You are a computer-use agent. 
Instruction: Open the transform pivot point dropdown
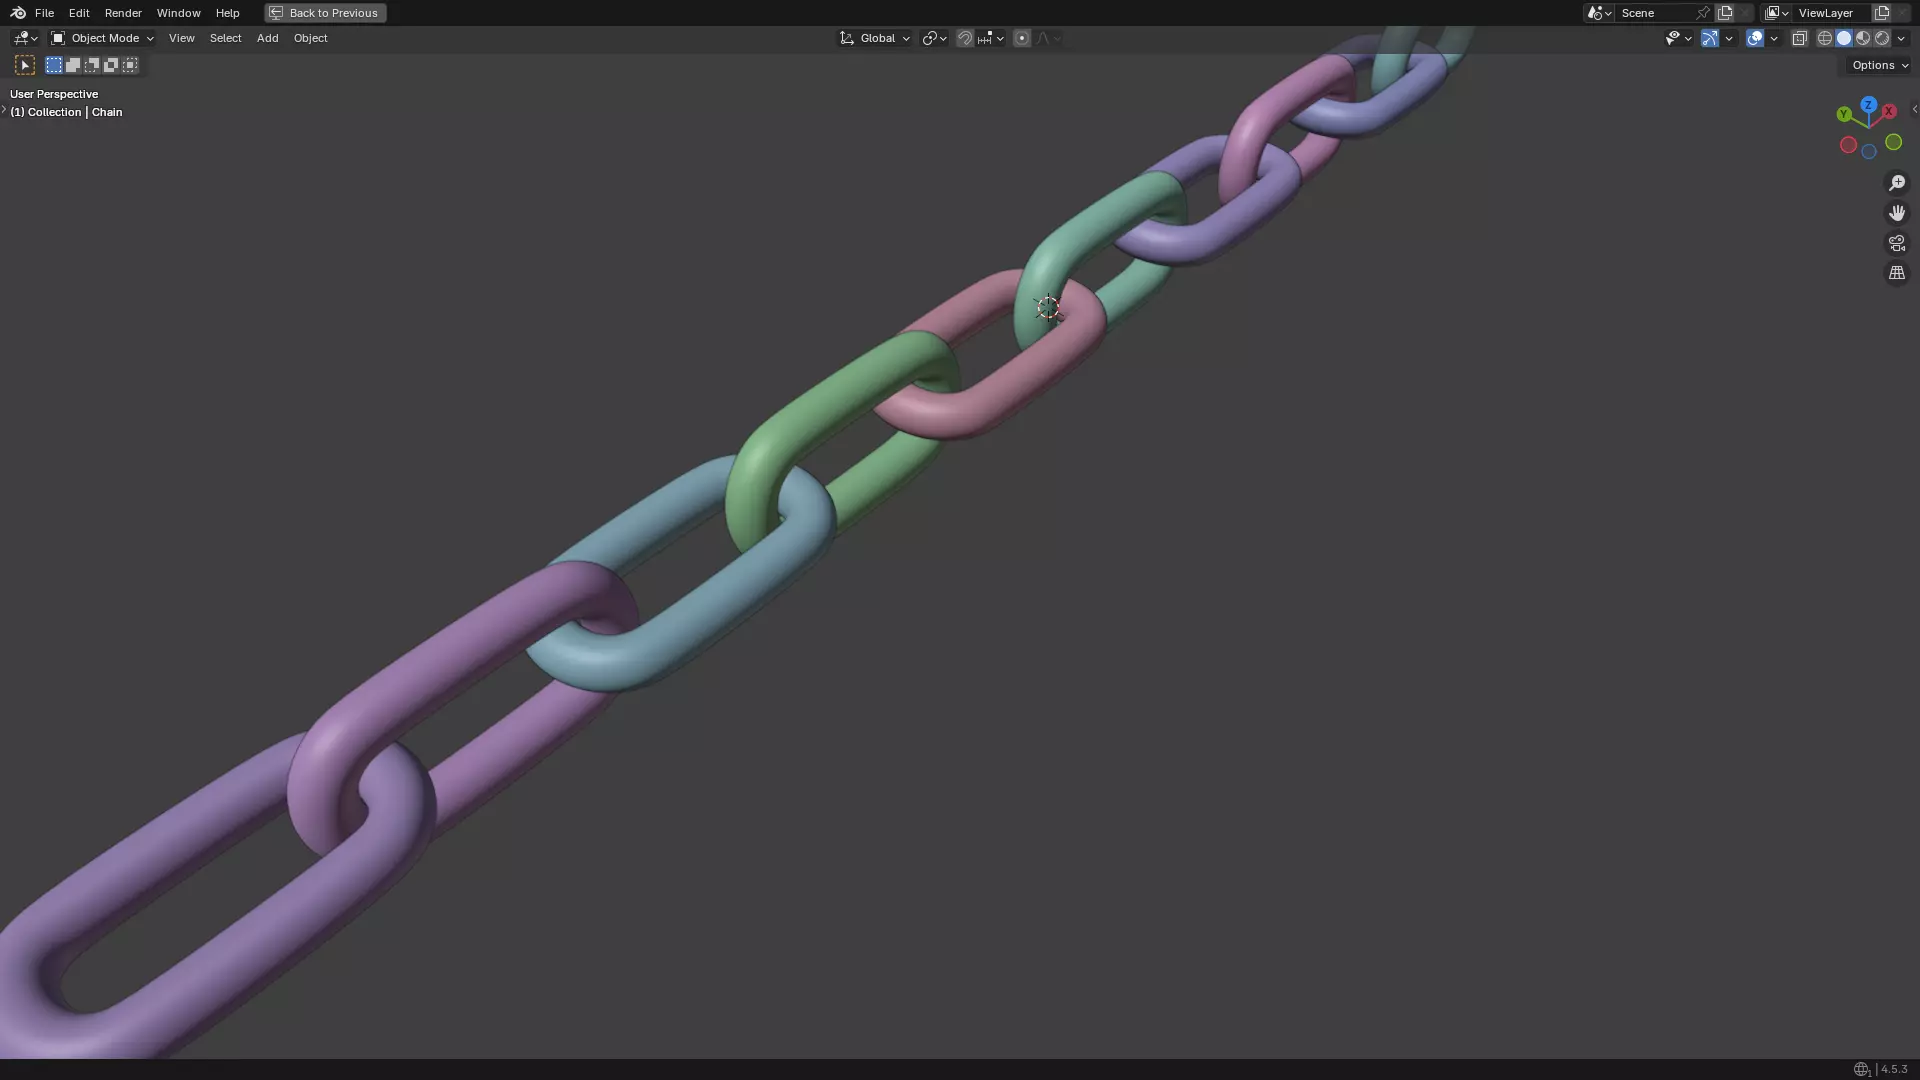click(x=934, y=38)
